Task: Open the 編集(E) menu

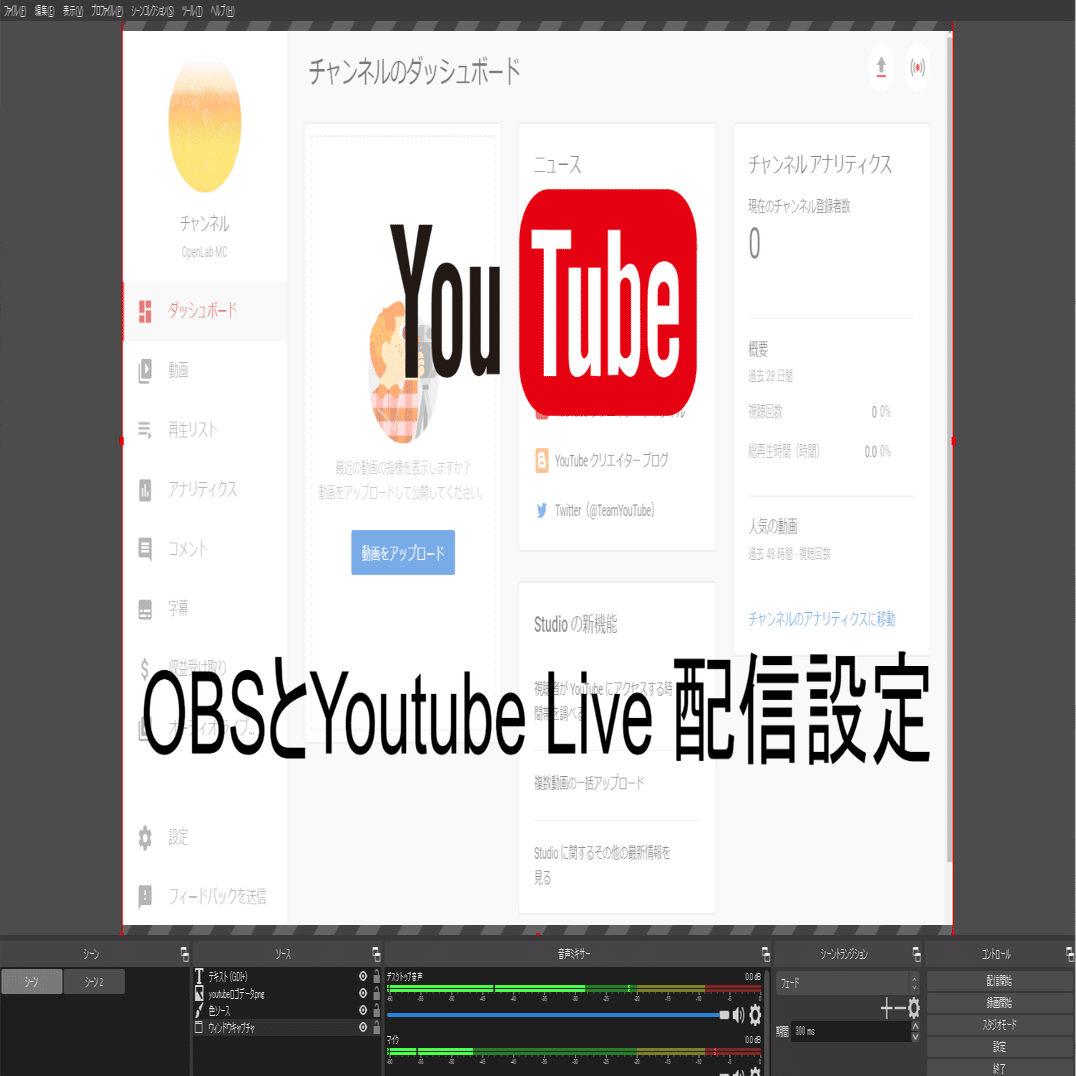Action: [44, 11]
